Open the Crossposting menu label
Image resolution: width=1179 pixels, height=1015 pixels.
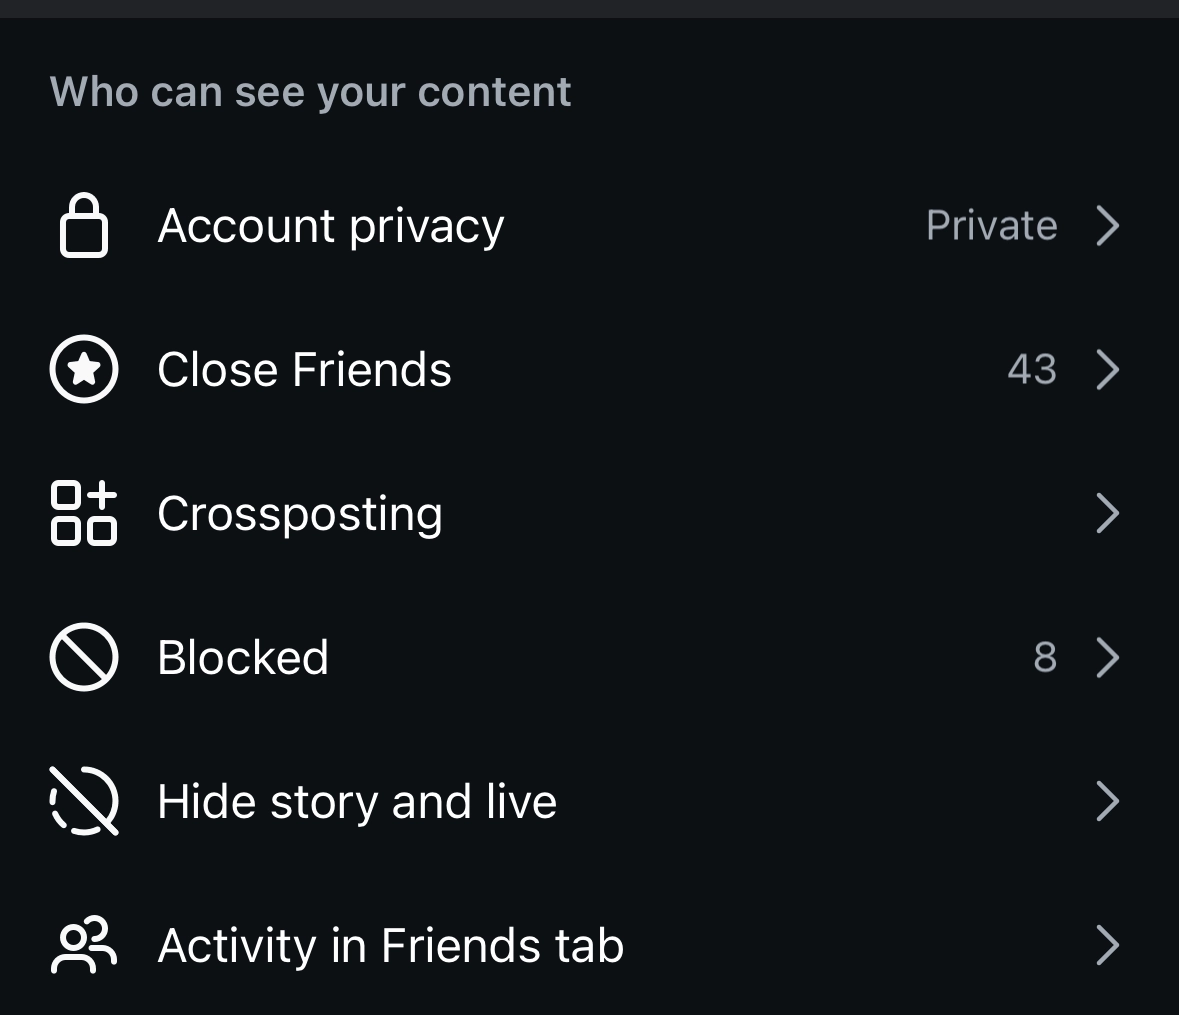click(x=300, y=513)
